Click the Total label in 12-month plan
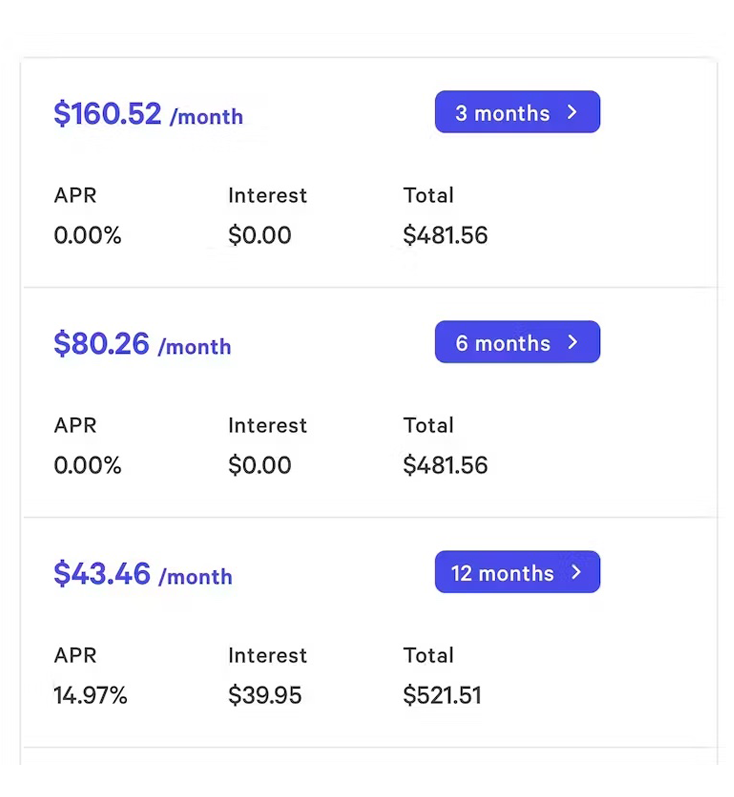The width and height of the screenshot is (734, 797). pos(428,655)
